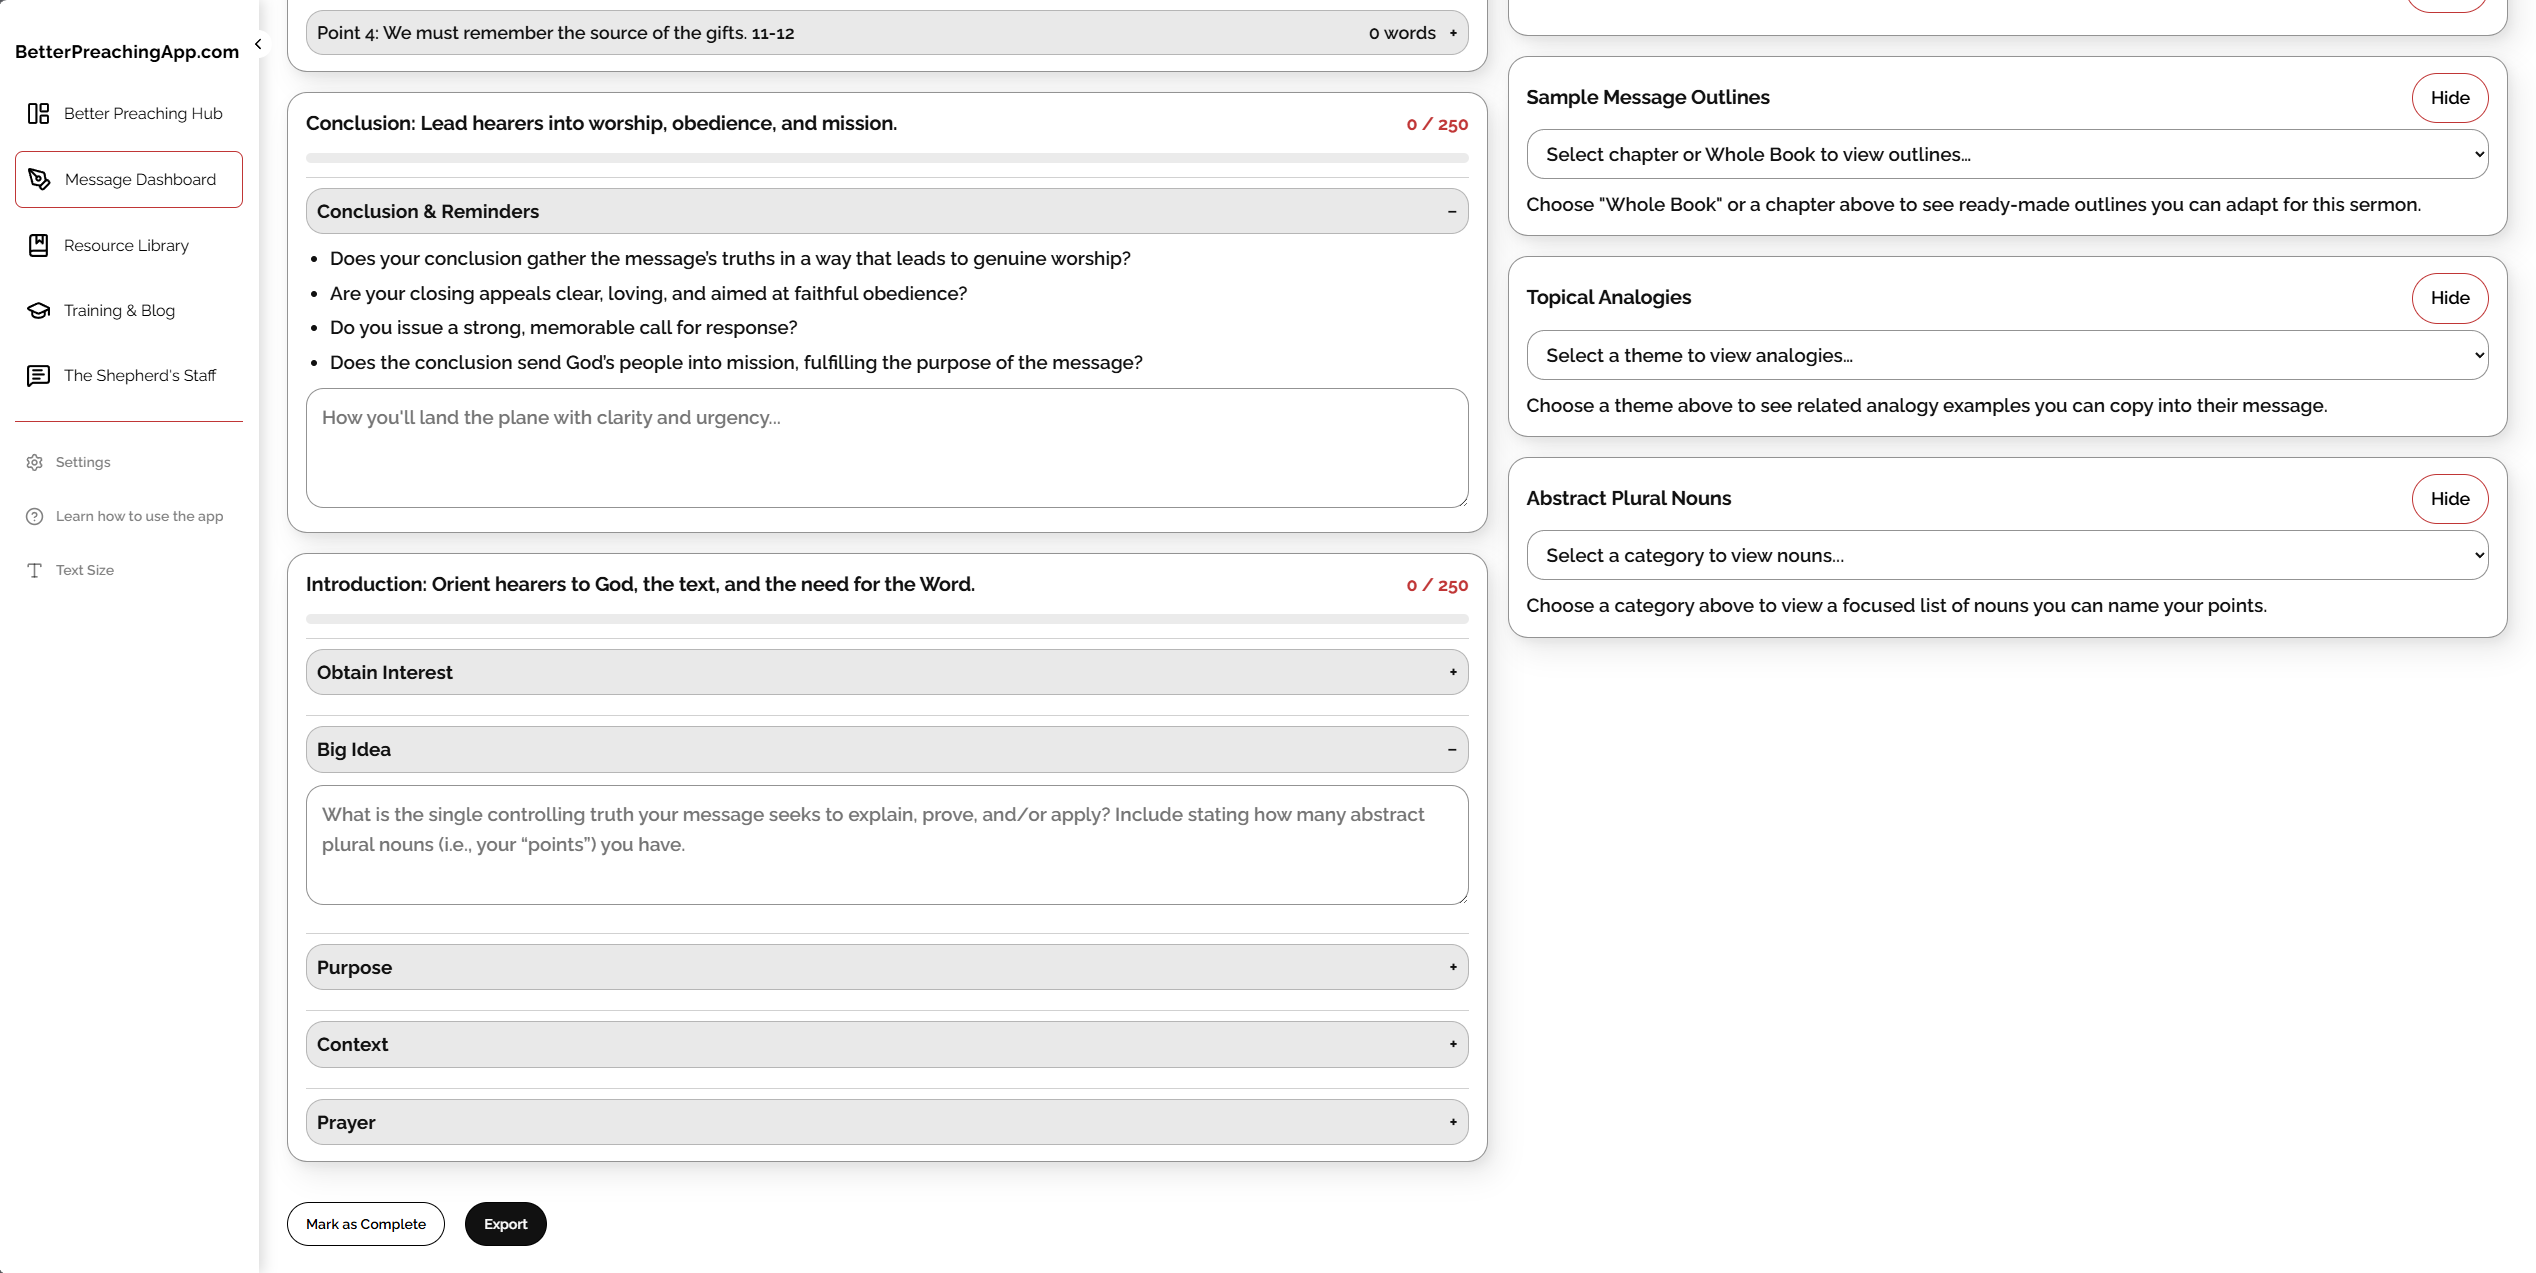The height and width of the screenshot is (1273, 2536).
Task: Expand the Prayer section
Action: pyautogui.click(x=886, y=1121)
